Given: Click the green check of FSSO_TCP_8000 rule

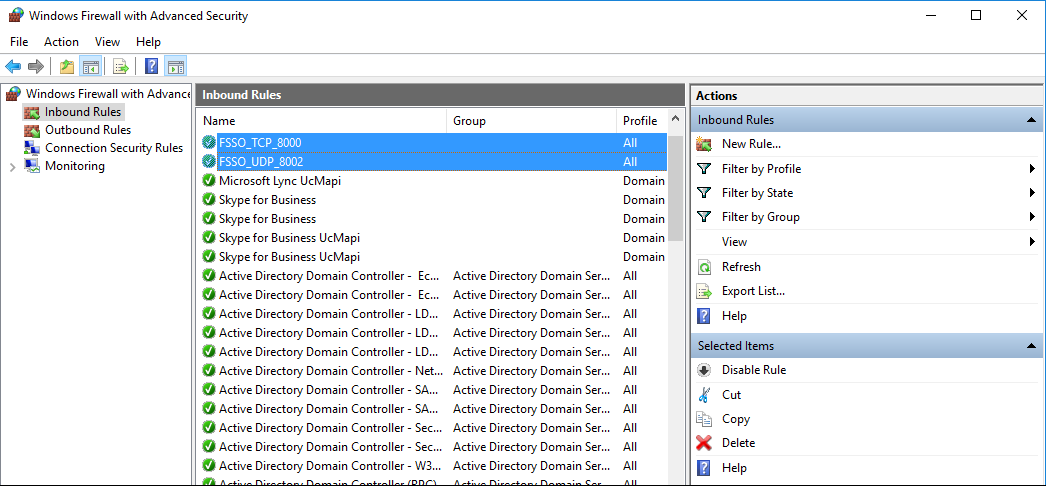Looking at the screenshot, I should pos(209,143).
